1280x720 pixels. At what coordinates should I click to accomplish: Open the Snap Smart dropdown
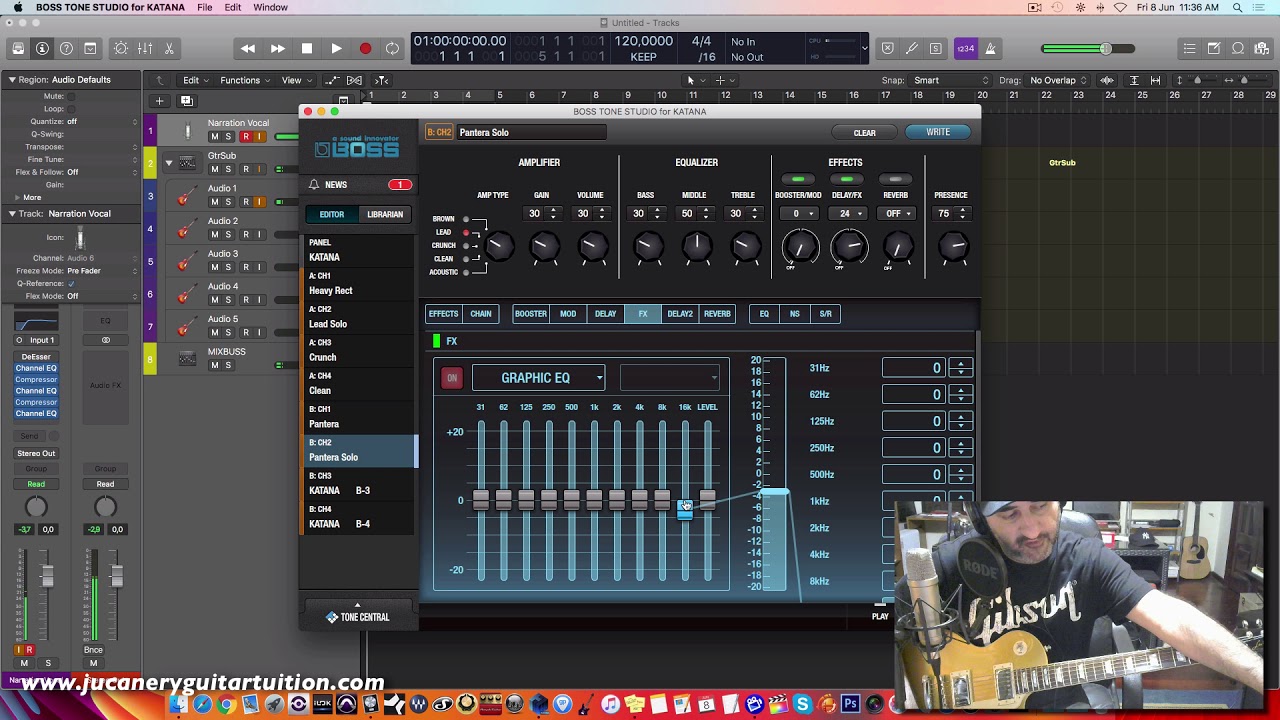pos(950,80)
